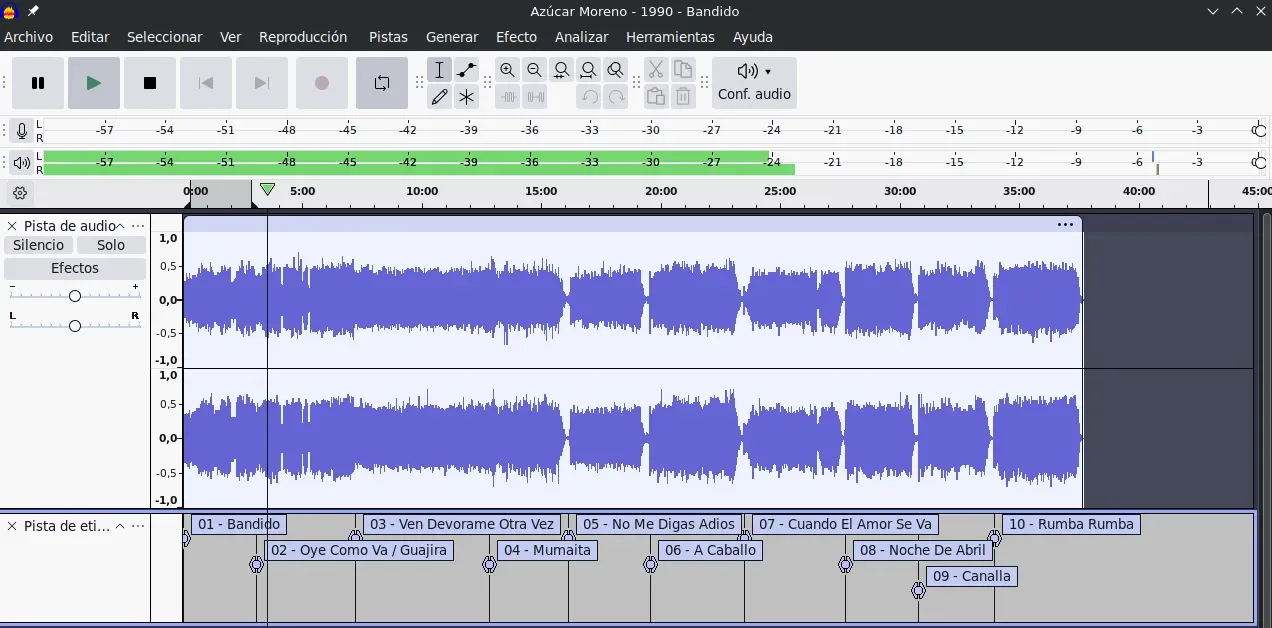Click the Delete trash icon
This screenshot has width=1272, height=628.
pyautogui.click(x=683, y=97)
